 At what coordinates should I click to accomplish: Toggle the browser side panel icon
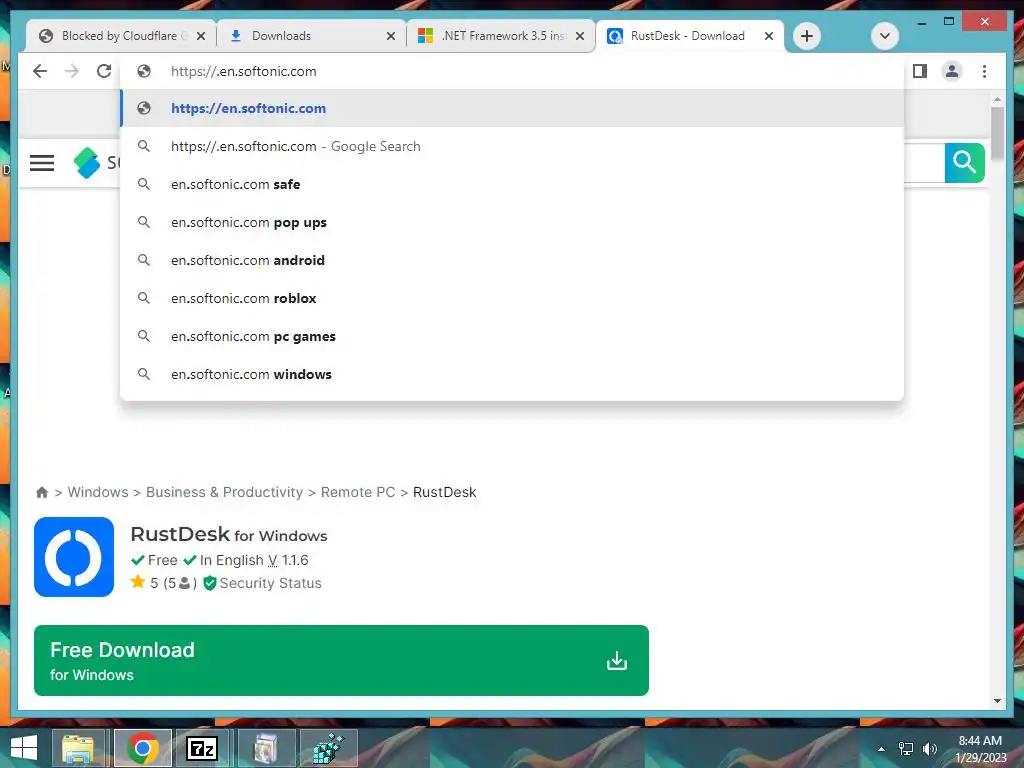tap(920, 71)
